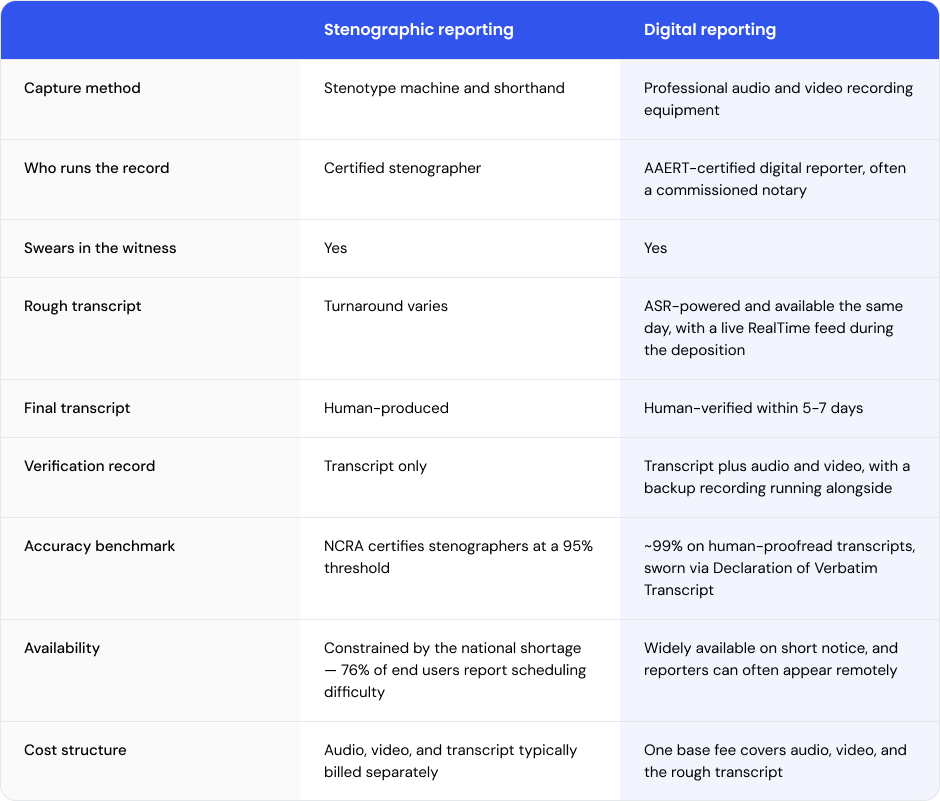This screenshot has height=801, width=940.
Task: Select the Final transcript row label
Action: click(x=77, y=408)
